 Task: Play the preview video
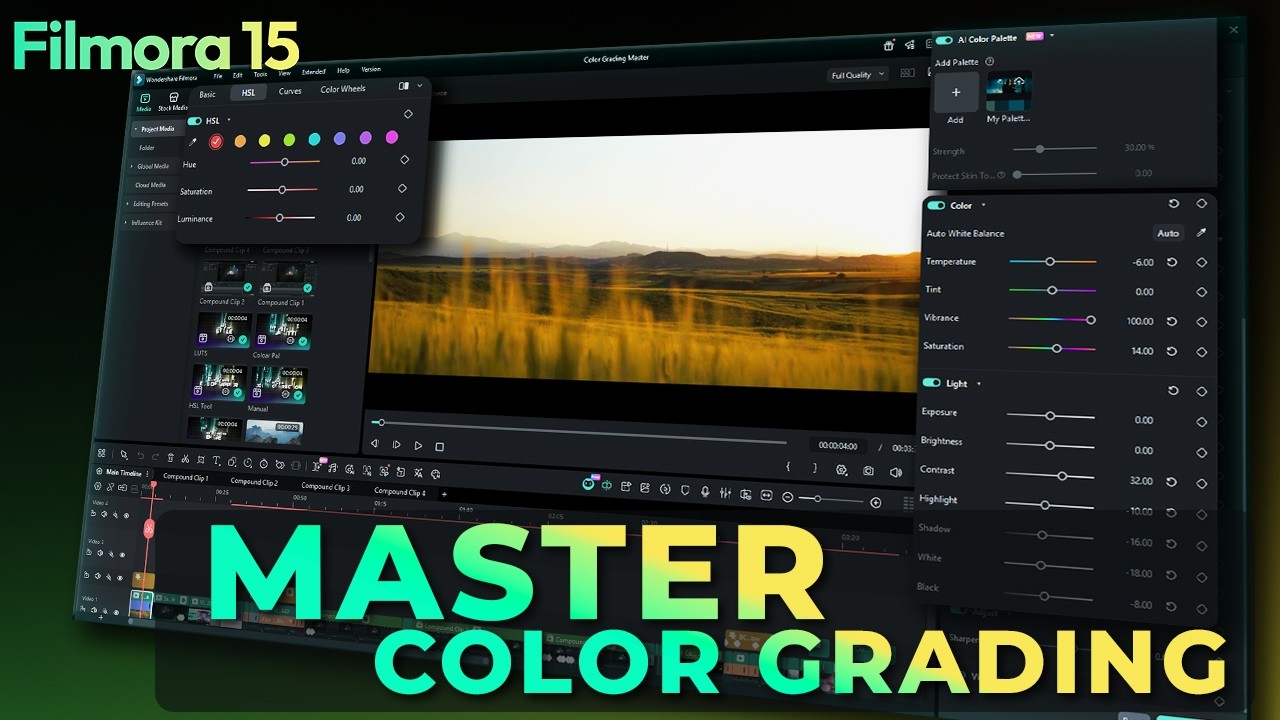coord(418,445)
